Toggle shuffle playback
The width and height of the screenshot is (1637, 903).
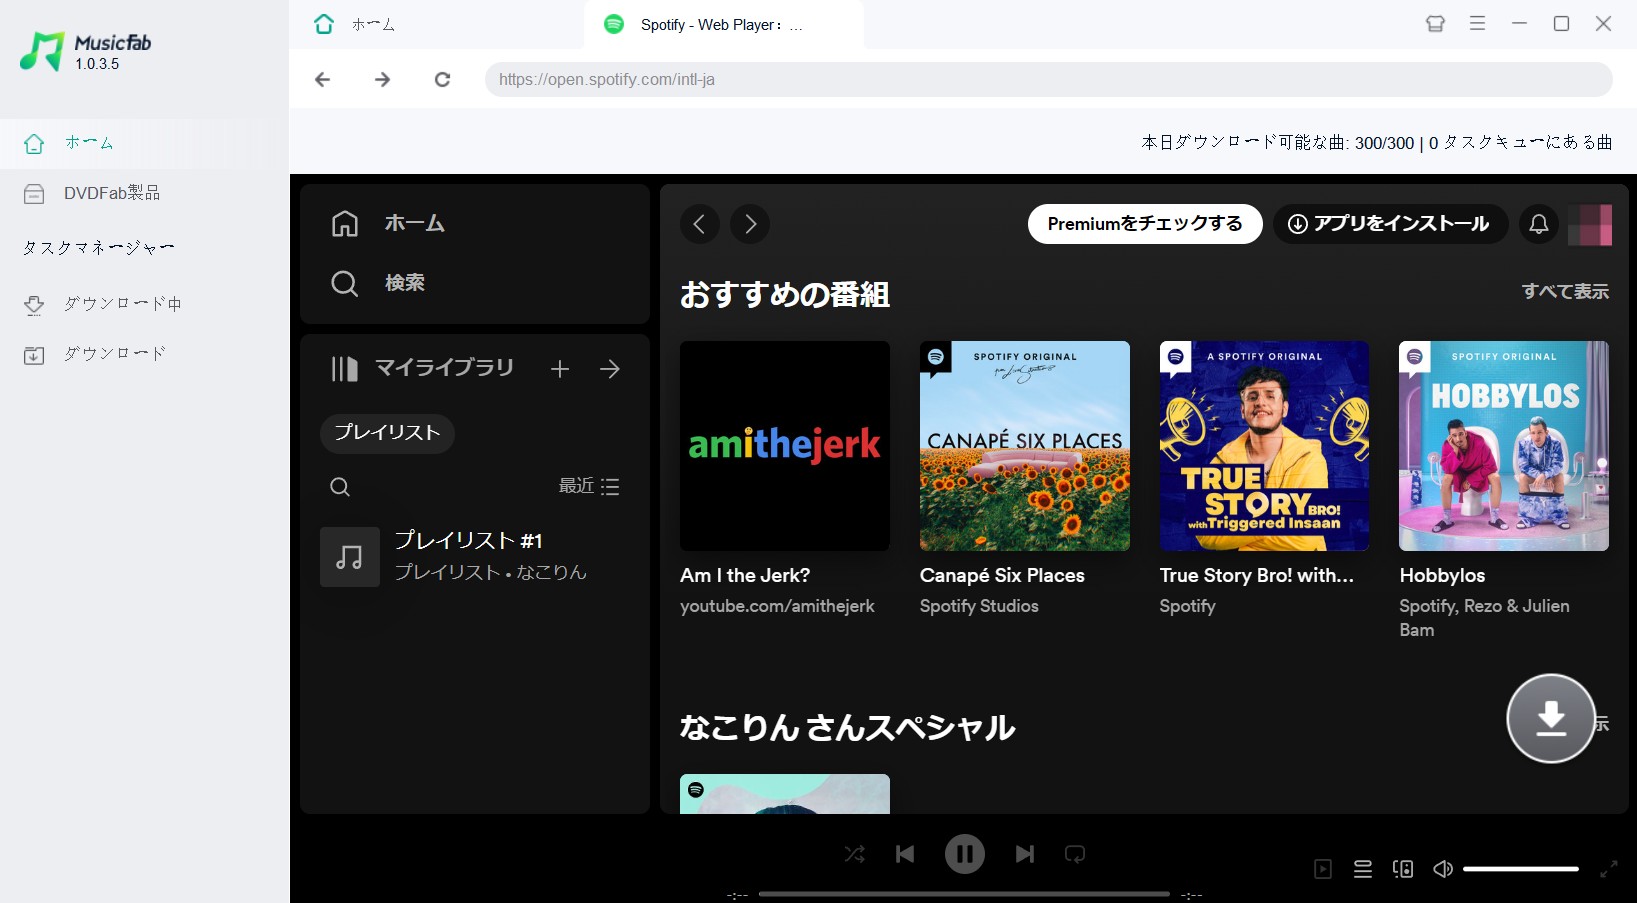(855, 854)
